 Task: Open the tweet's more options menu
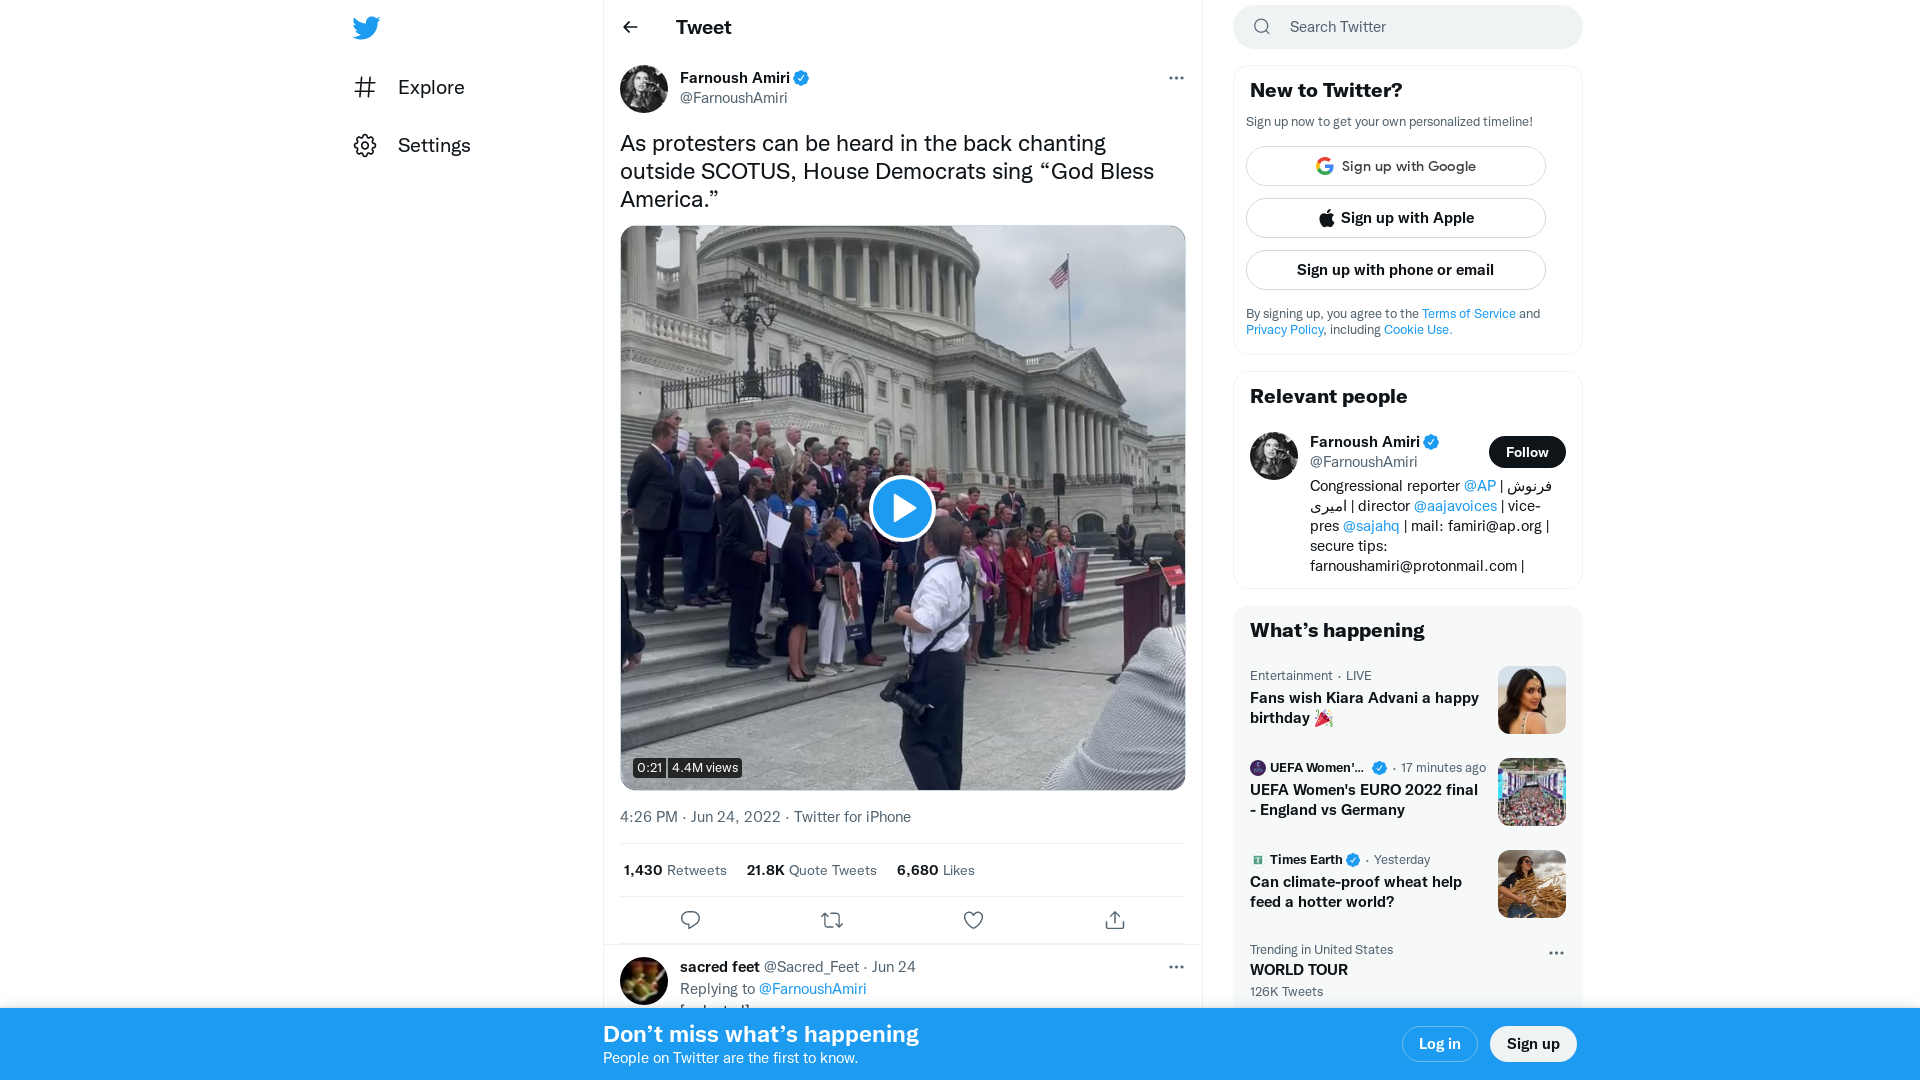pos(1176,78)
